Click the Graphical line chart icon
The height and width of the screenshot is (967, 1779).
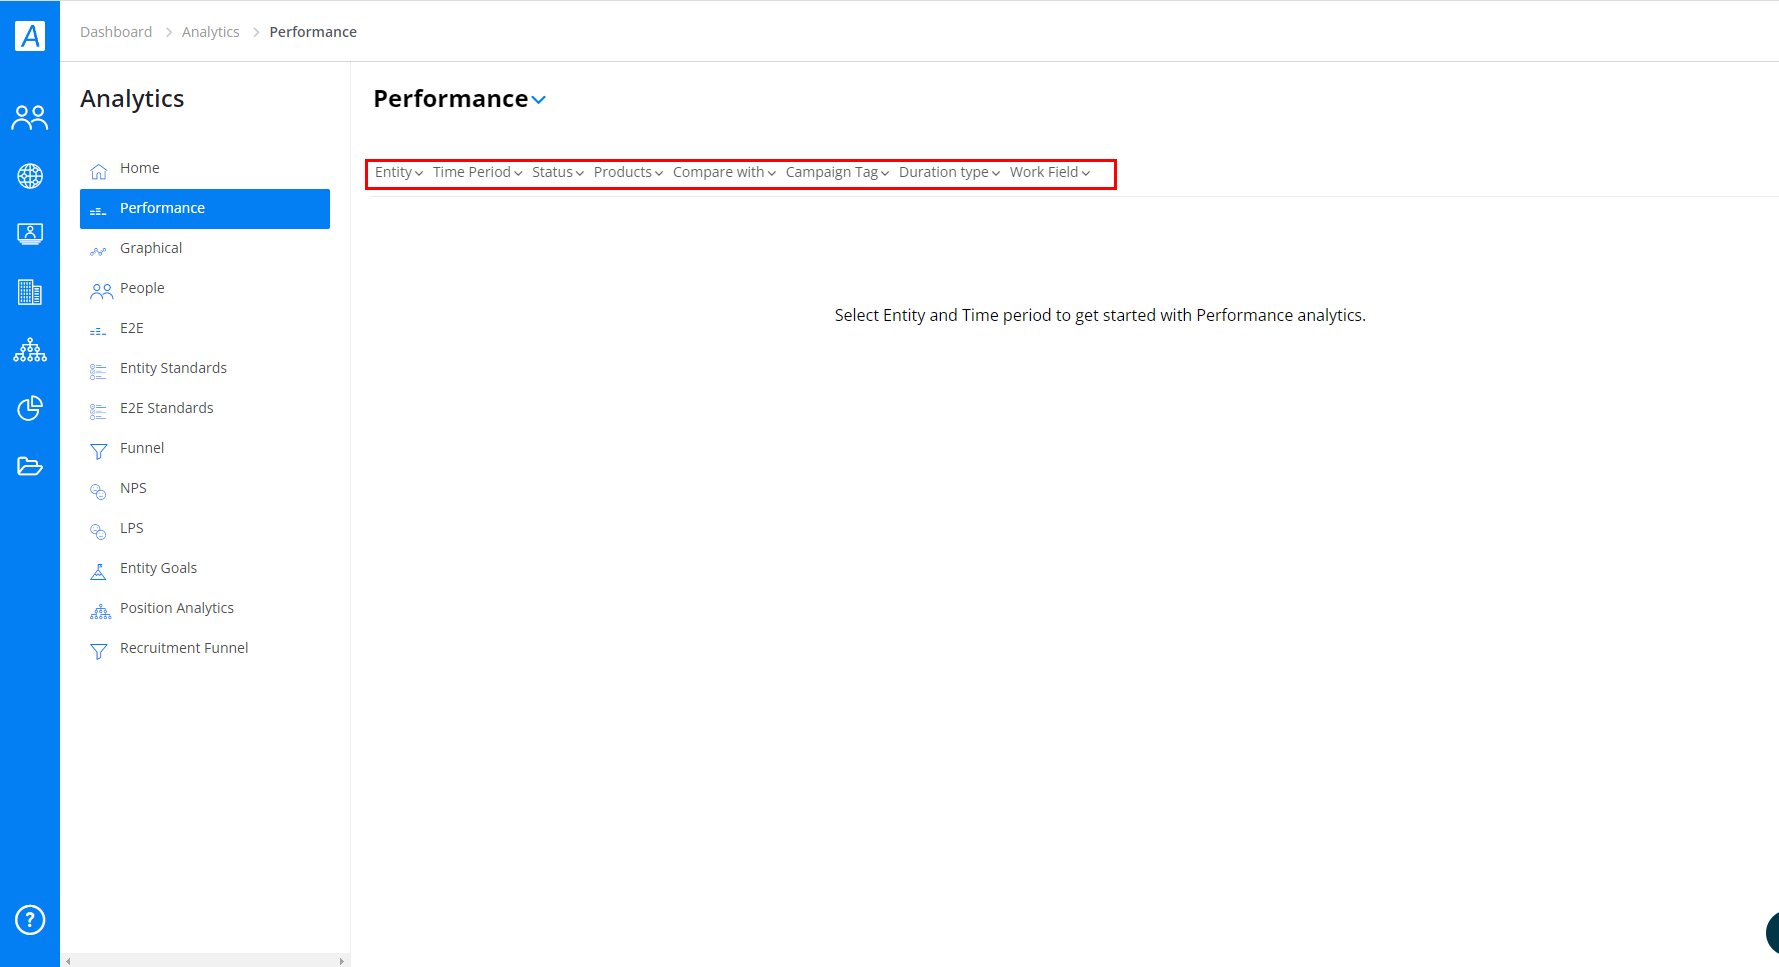[98, 251]
